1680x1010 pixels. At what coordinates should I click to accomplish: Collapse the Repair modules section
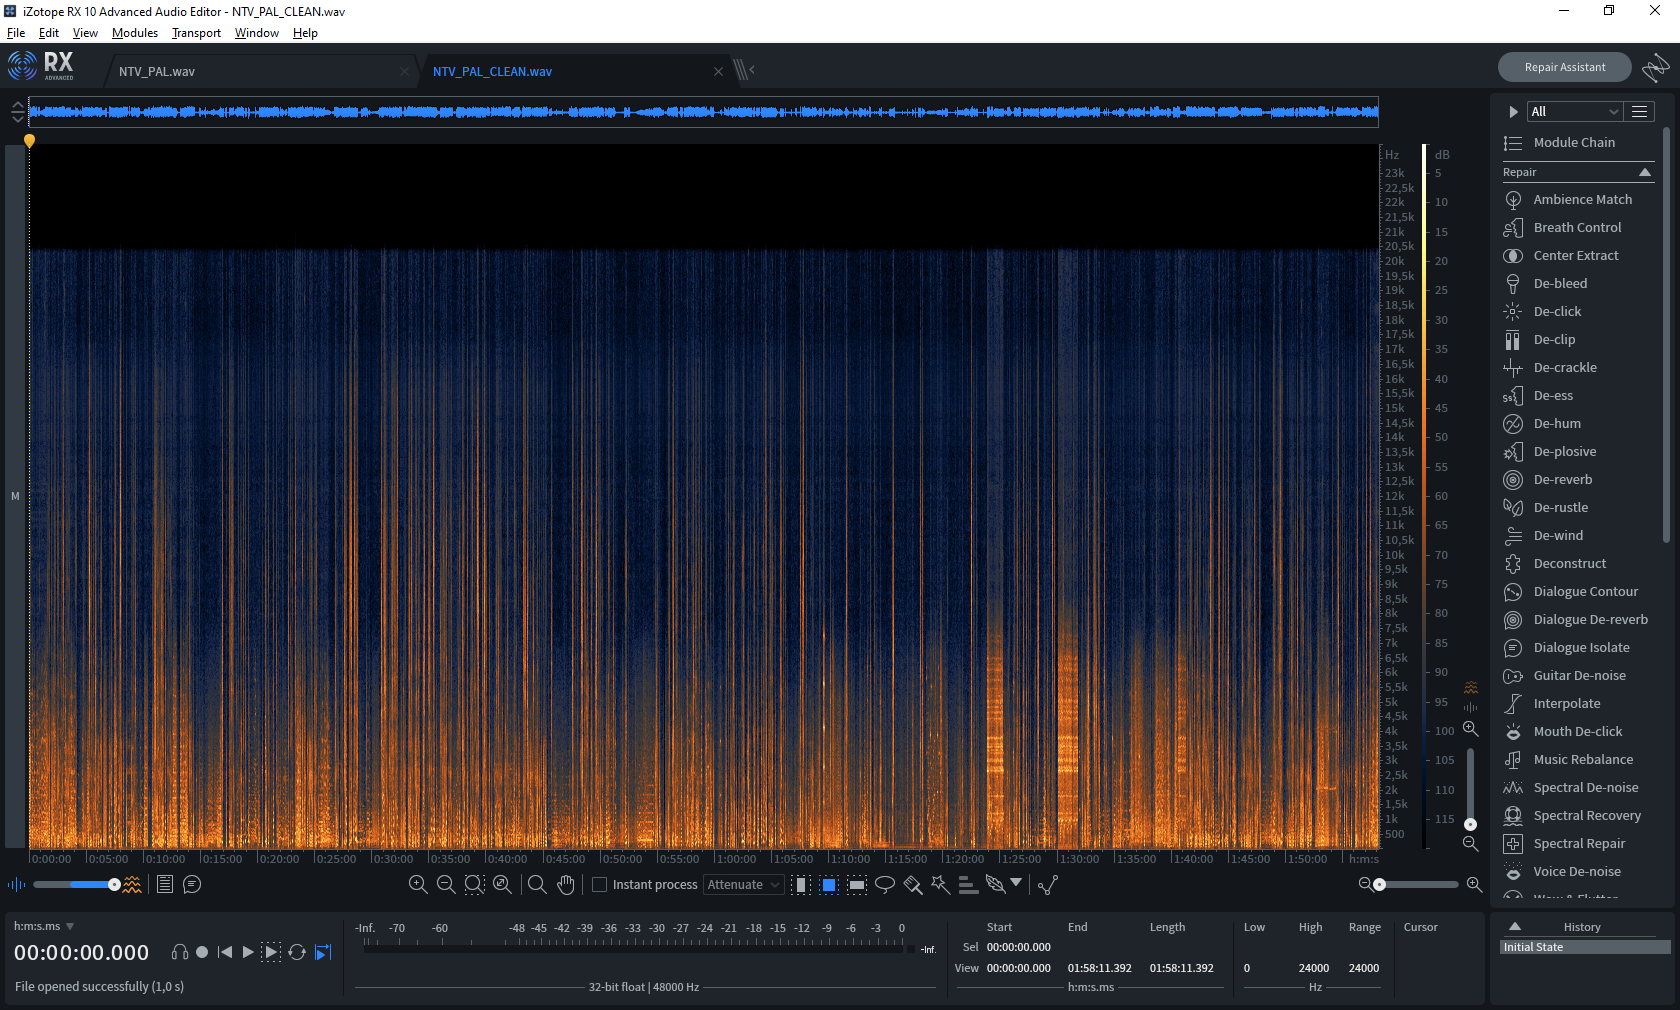[1645, 173]
